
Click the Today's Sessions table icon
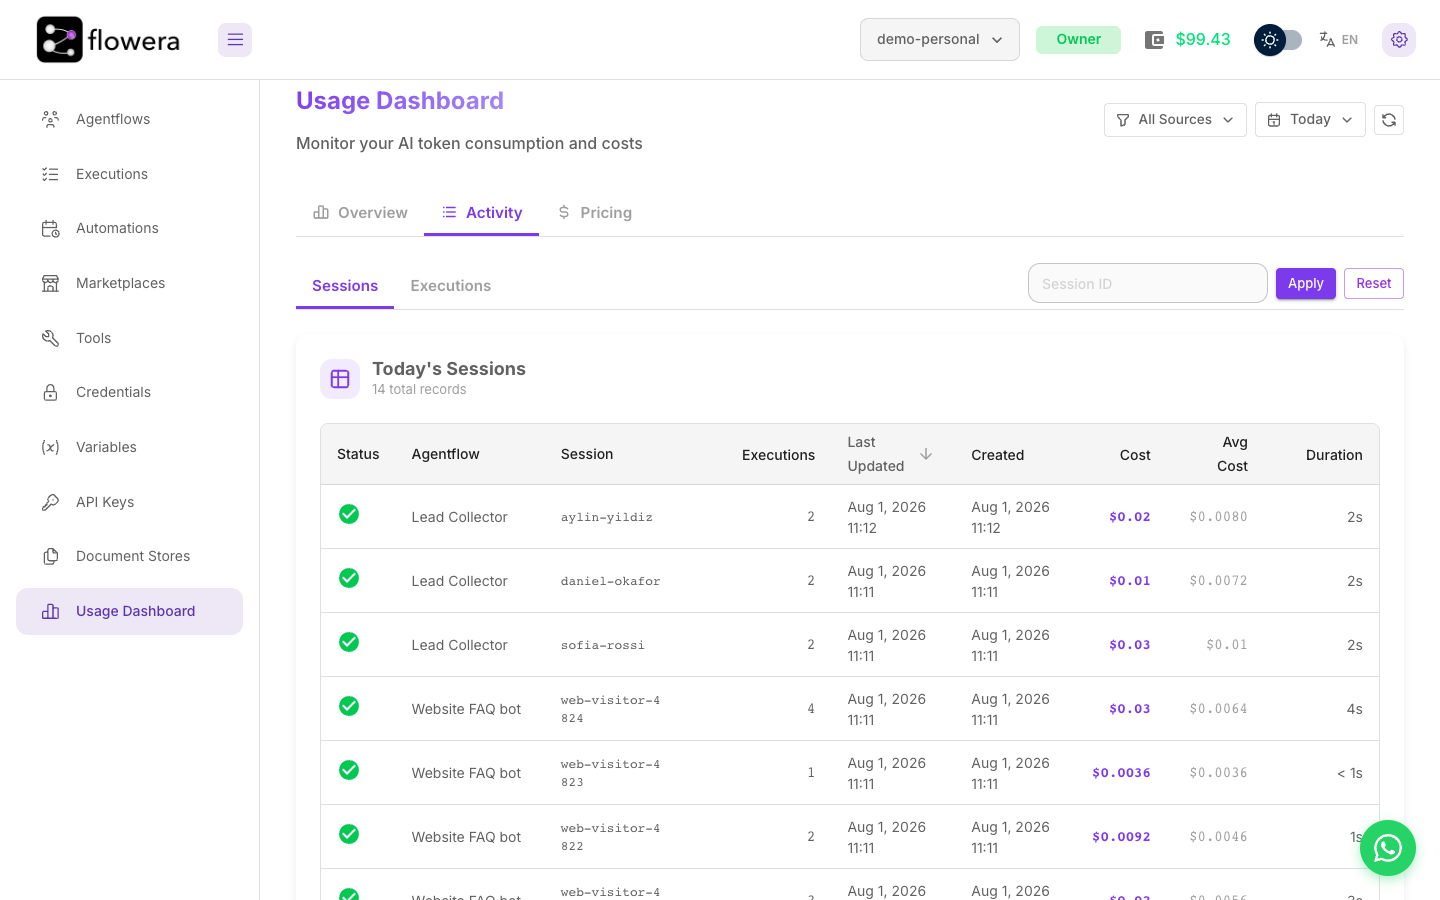click(340, 379)
